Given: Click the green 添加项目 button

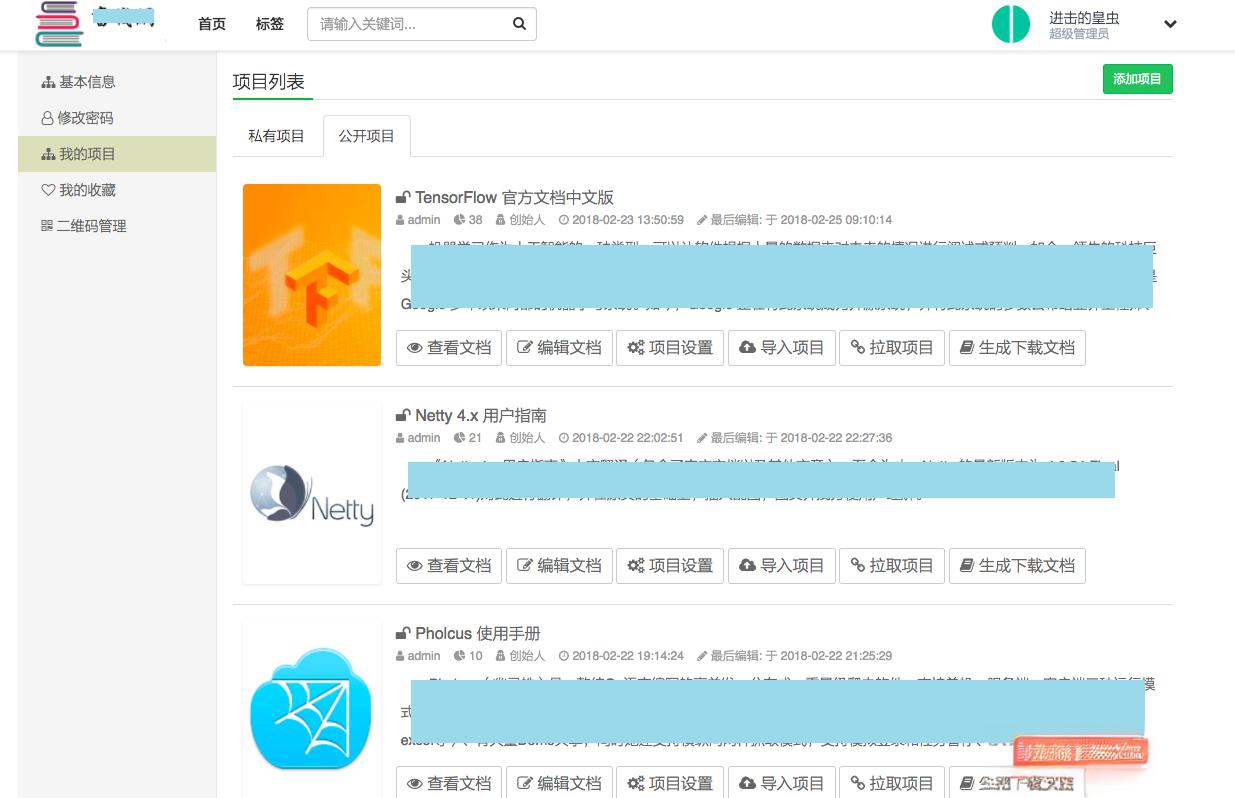Looking at the screenshot, I should [1137, 79].
